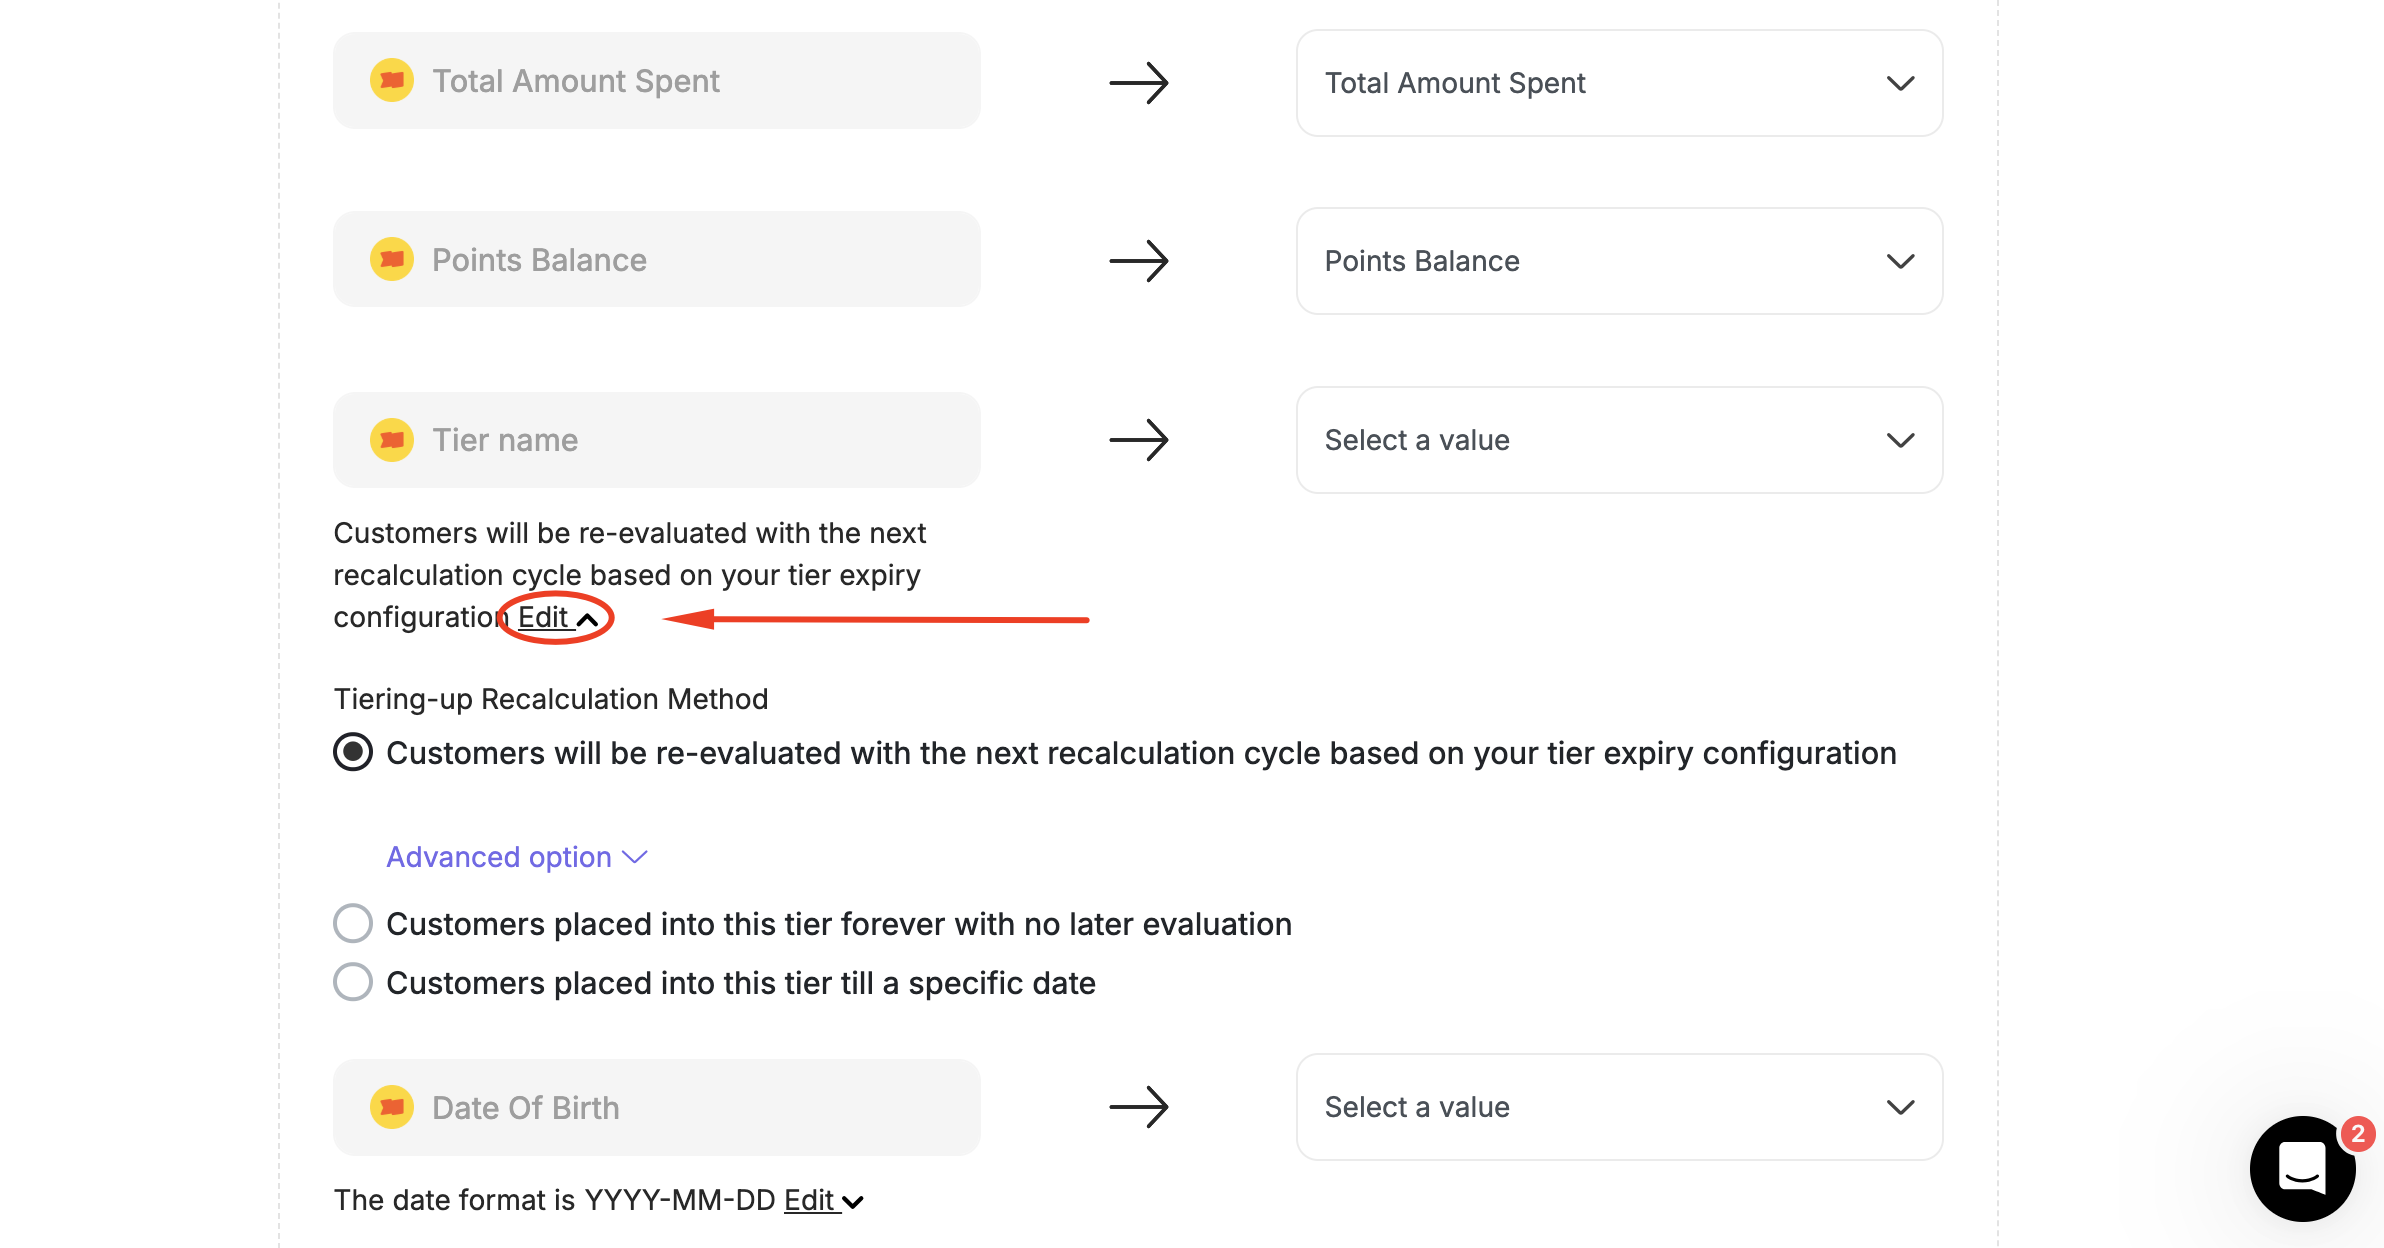
Task: Click the arrow connecting Total Amount Spent fields
Action: tap(1140, 83)
